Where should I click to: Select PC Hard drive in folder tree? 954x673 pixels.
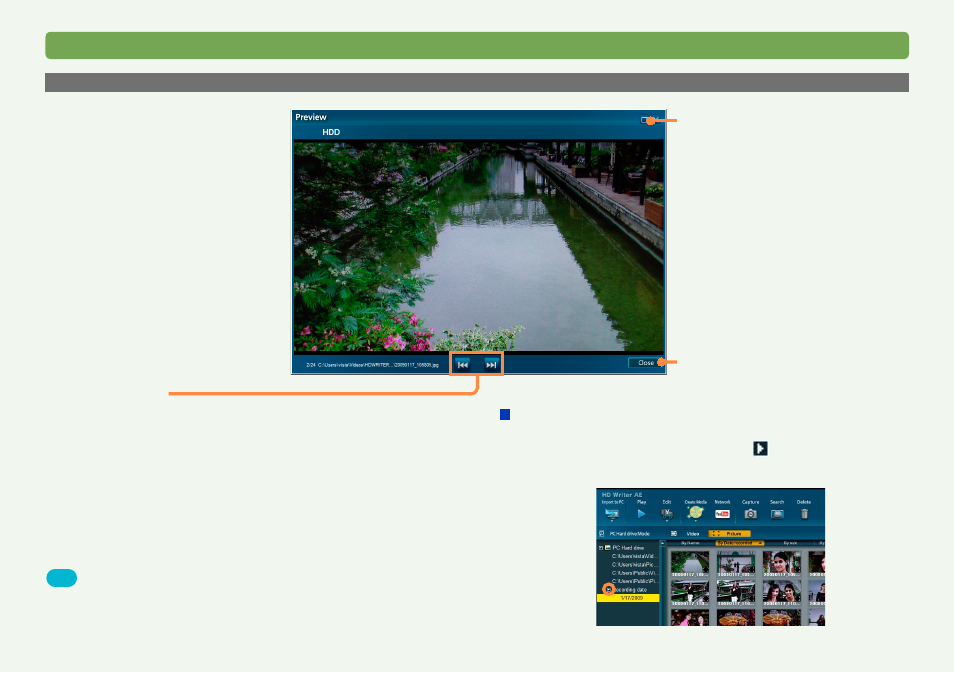628,548
